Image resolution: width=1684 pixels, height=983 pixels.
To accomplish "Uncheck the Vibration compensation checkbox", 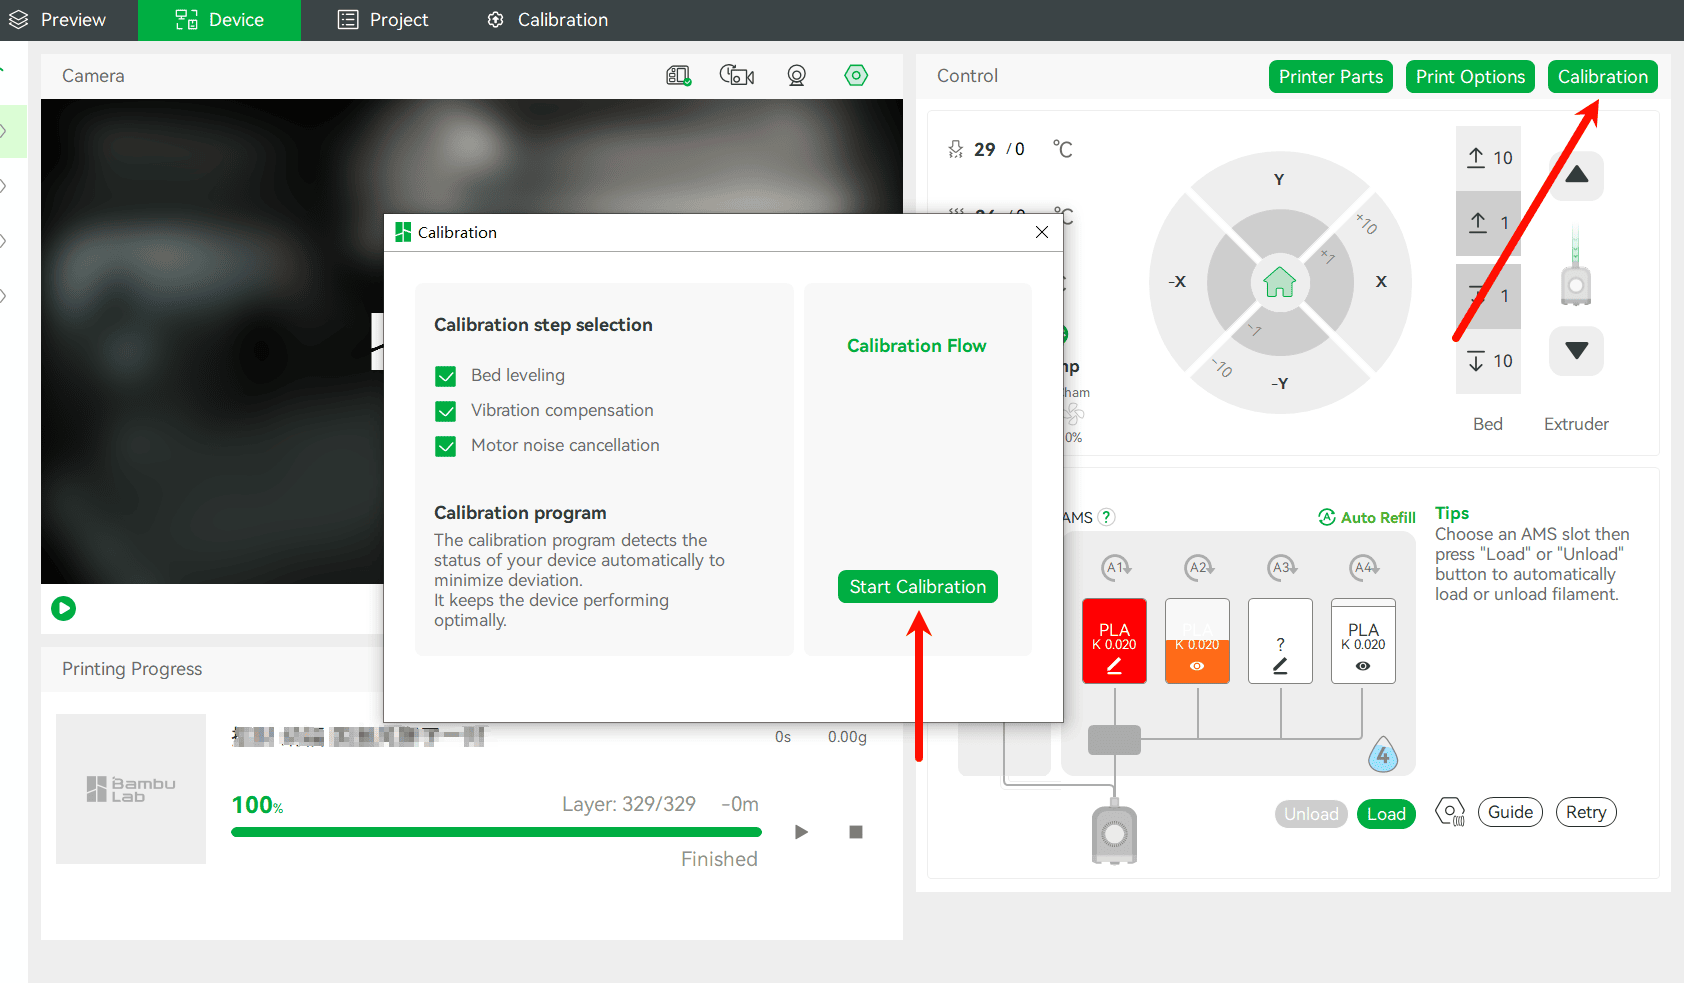I will tap(446, 411).
